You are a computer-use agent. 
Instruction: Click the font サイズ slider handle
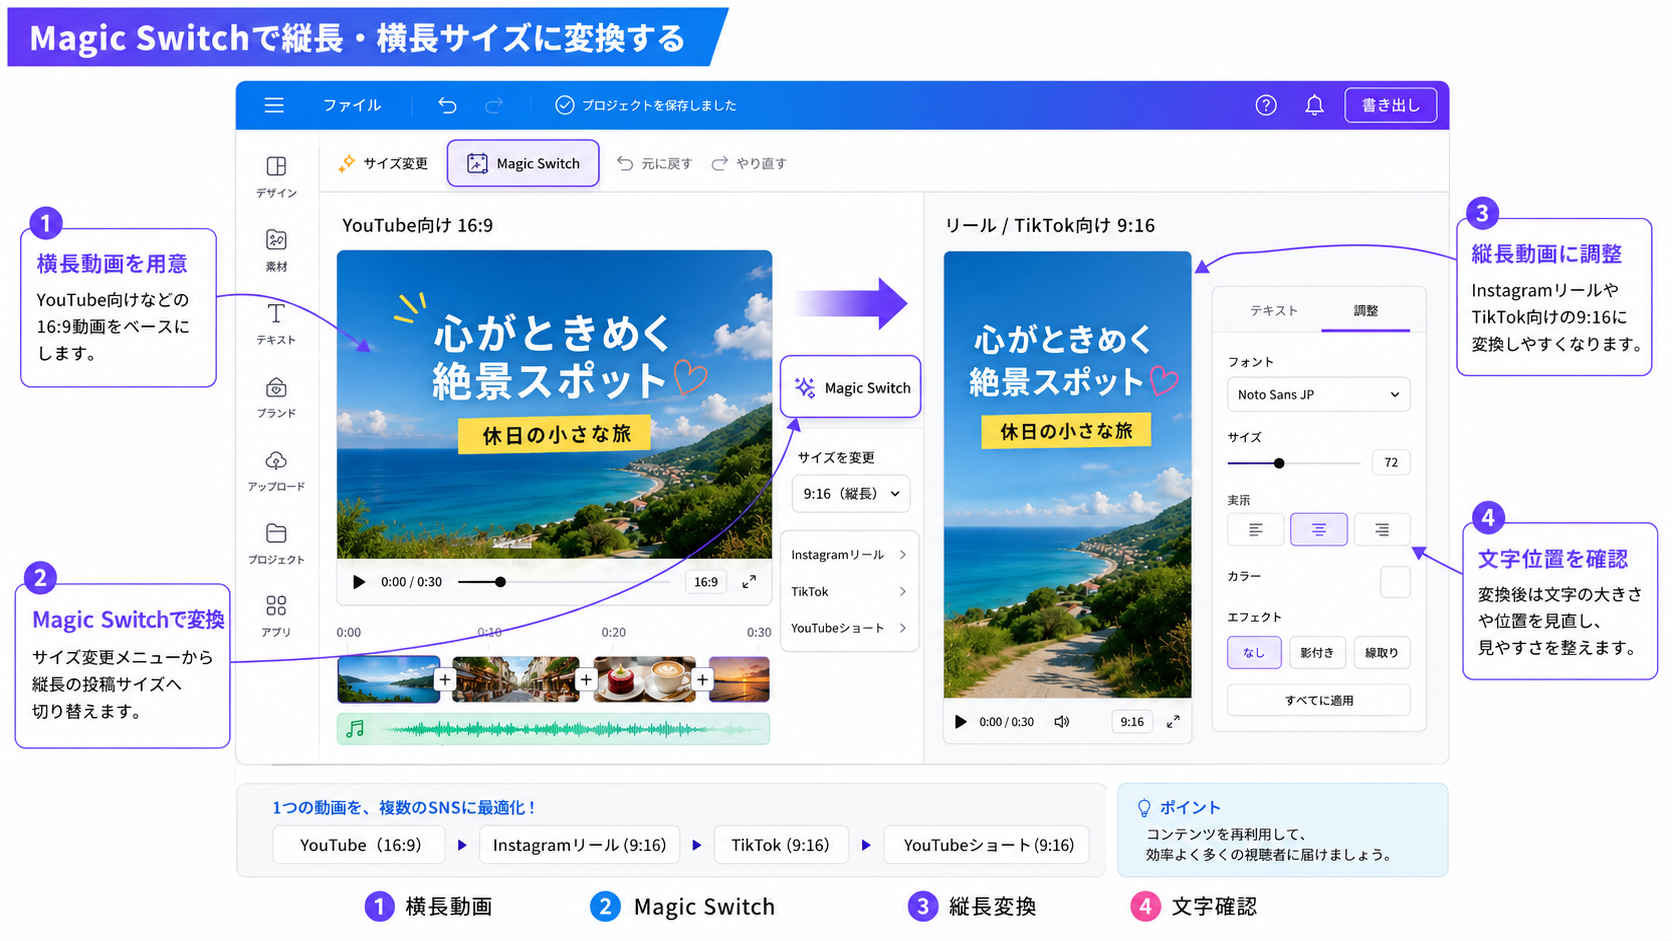pyautogui.click(x=1279, y=463)
